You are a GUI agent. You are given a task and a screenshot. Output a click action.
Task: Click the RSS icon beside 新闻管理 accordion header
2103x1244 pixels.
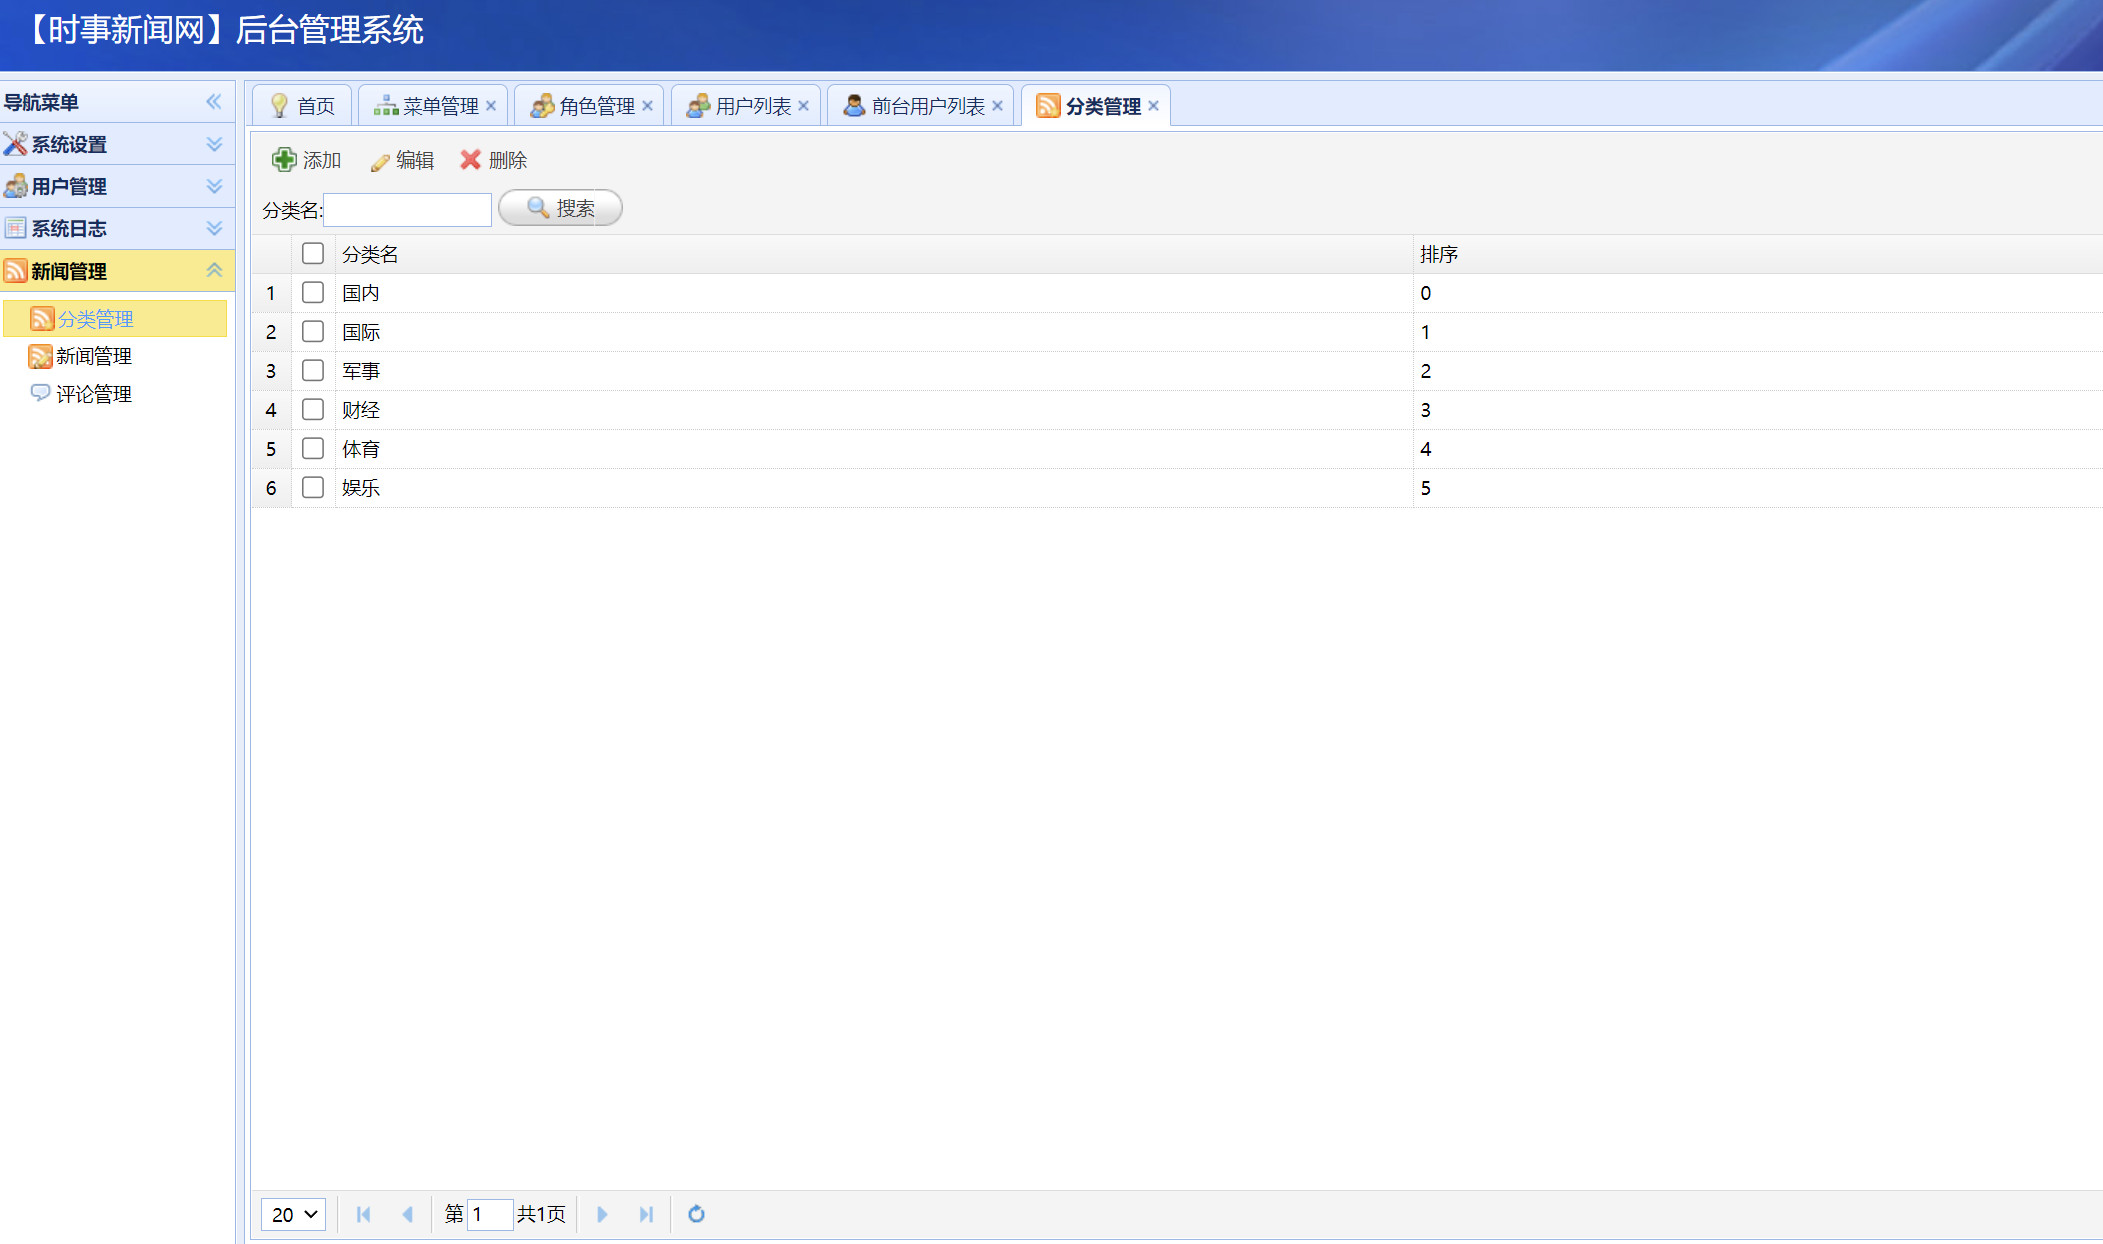[x=15, y=271]
